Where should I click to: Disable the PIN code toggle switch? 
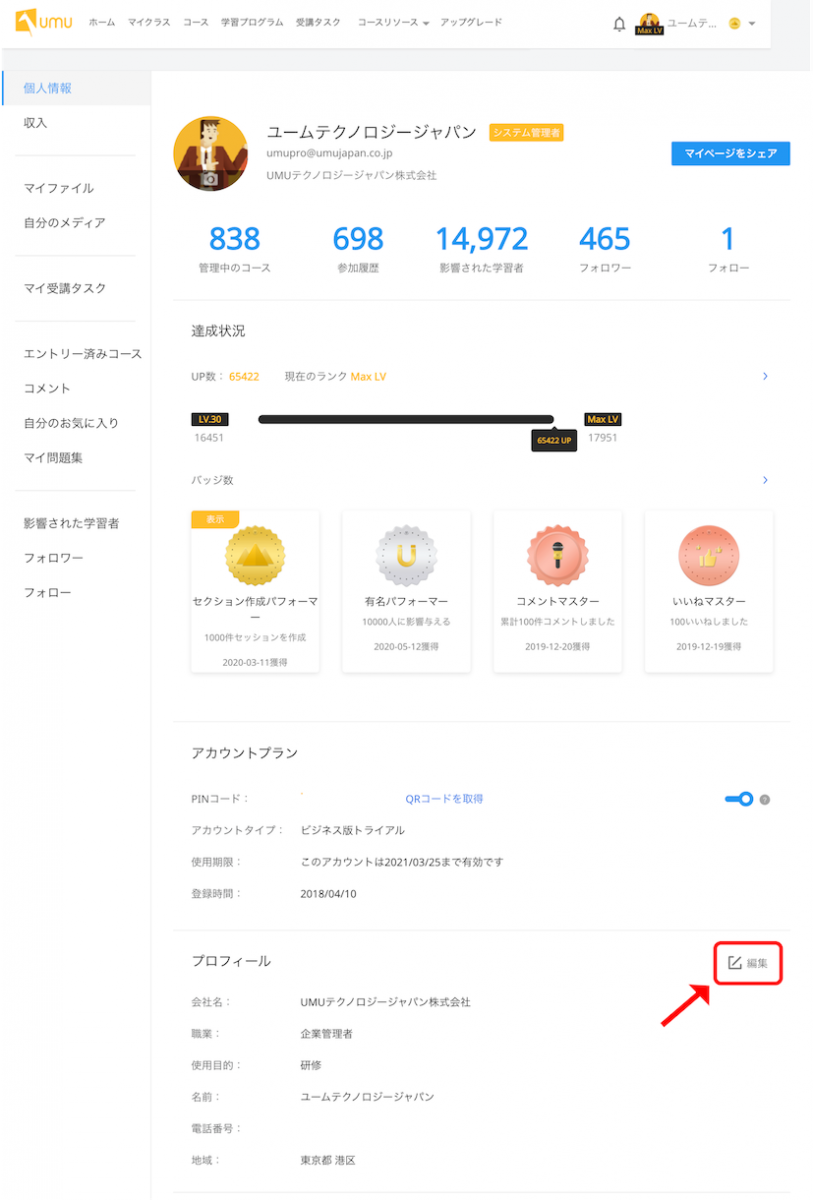pos(737,799)
